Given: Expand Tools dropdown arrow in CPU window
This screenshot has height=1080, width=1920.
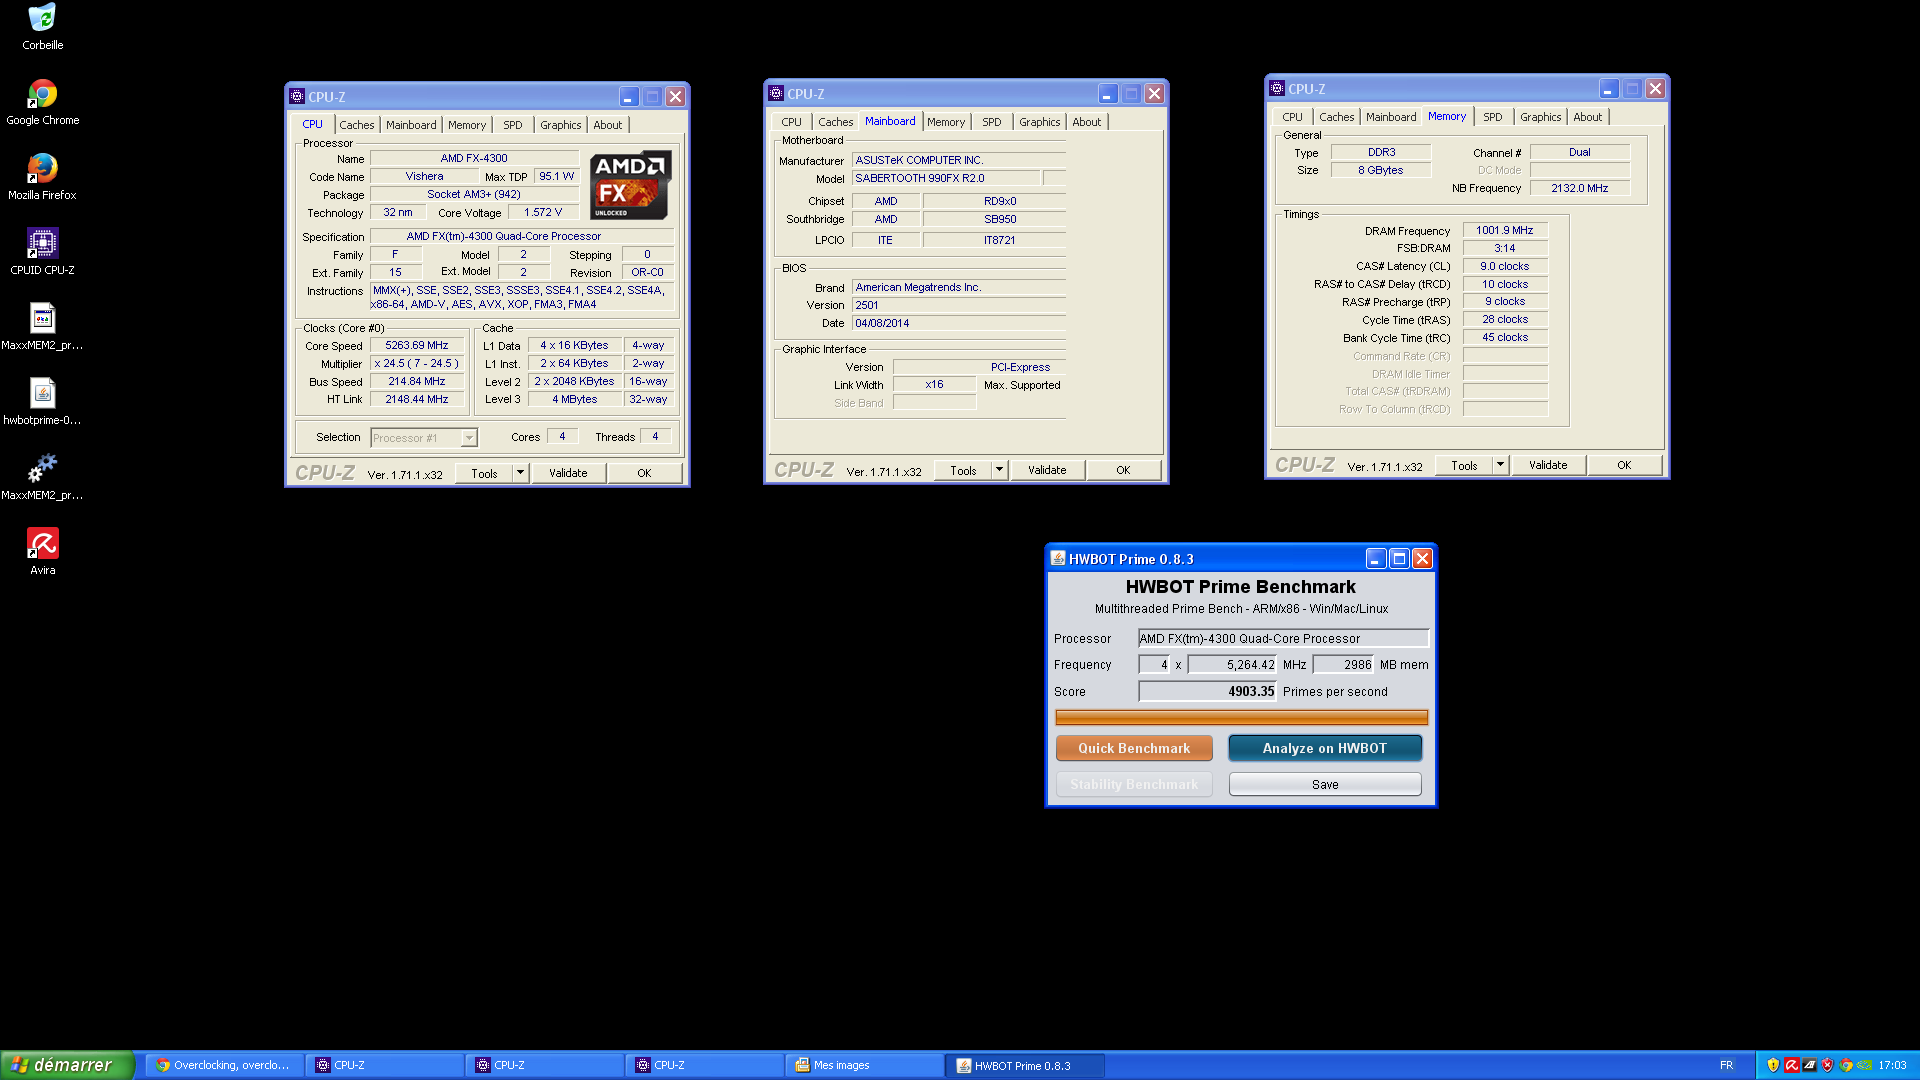Looking at the screenshot, I should pos(520,473).
